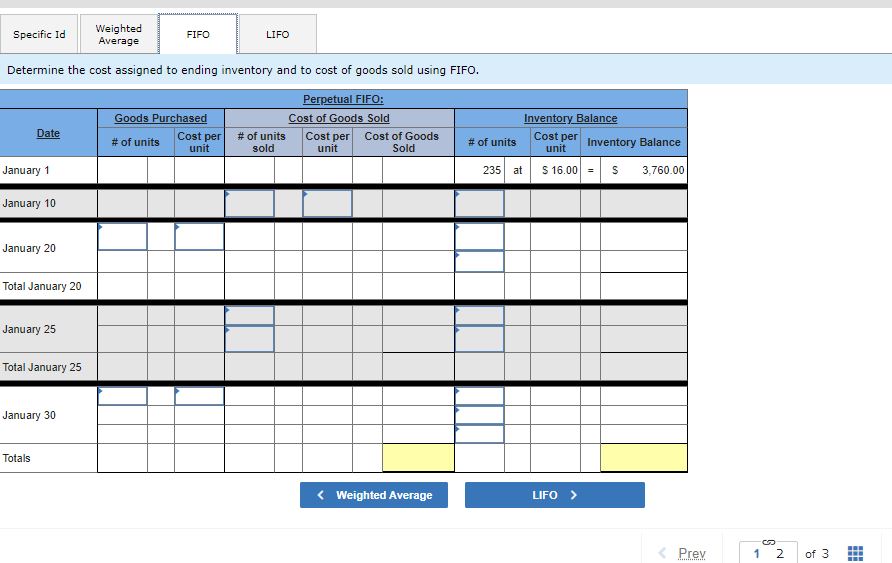Click the January 25 row label
The height and width of the screenshot is (563, 892).
[29, 329]
